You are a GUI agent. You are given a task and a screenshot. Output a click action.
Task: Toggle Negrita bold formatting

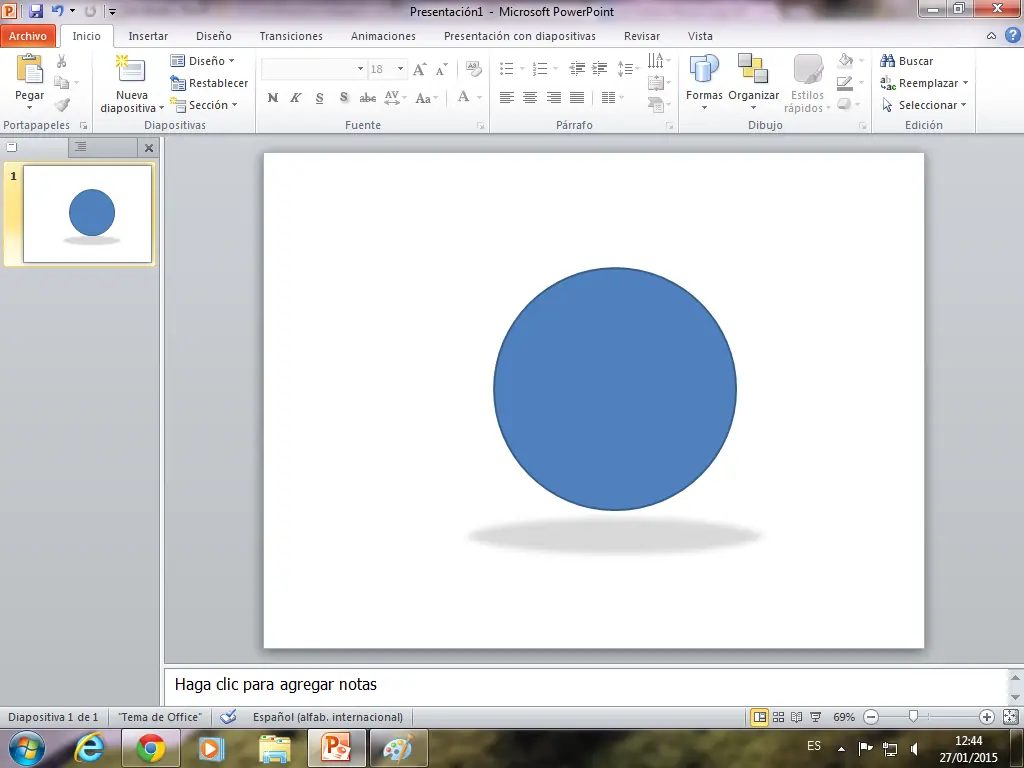coord(273,98)
